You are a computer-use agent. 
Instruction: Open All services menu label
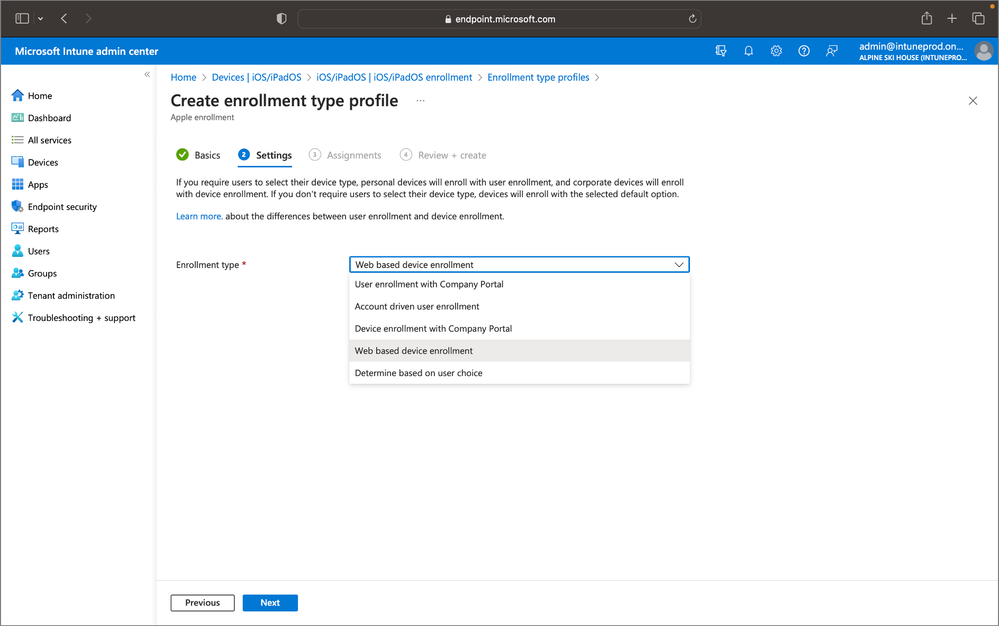pyautogui.click(x=50, y=140)
